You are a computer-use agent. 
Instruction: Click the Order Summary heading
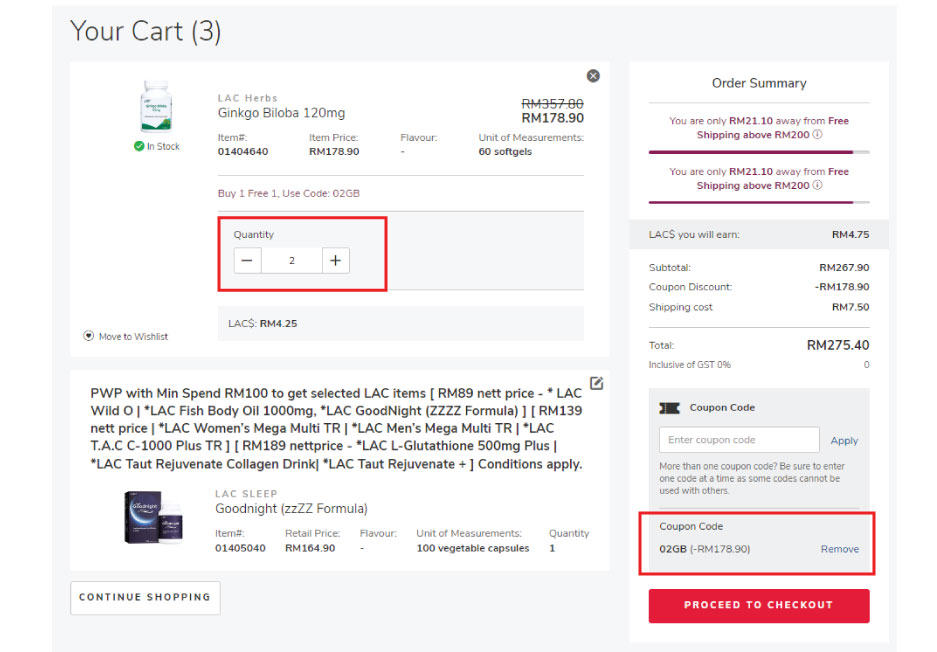click(759, 83)
